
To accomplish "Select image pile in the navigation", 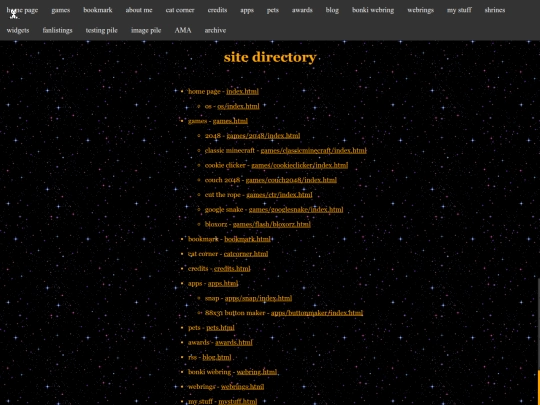I will (x=146, y=30).
